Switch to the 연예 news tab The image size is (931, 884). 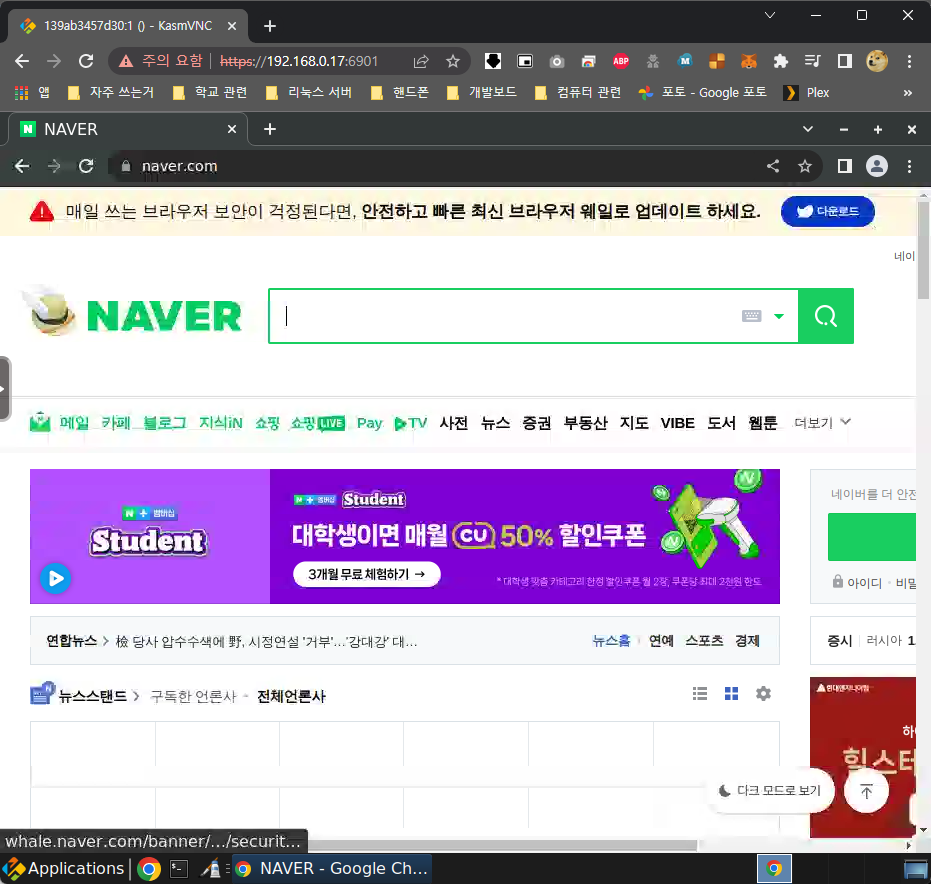(660, 641)
